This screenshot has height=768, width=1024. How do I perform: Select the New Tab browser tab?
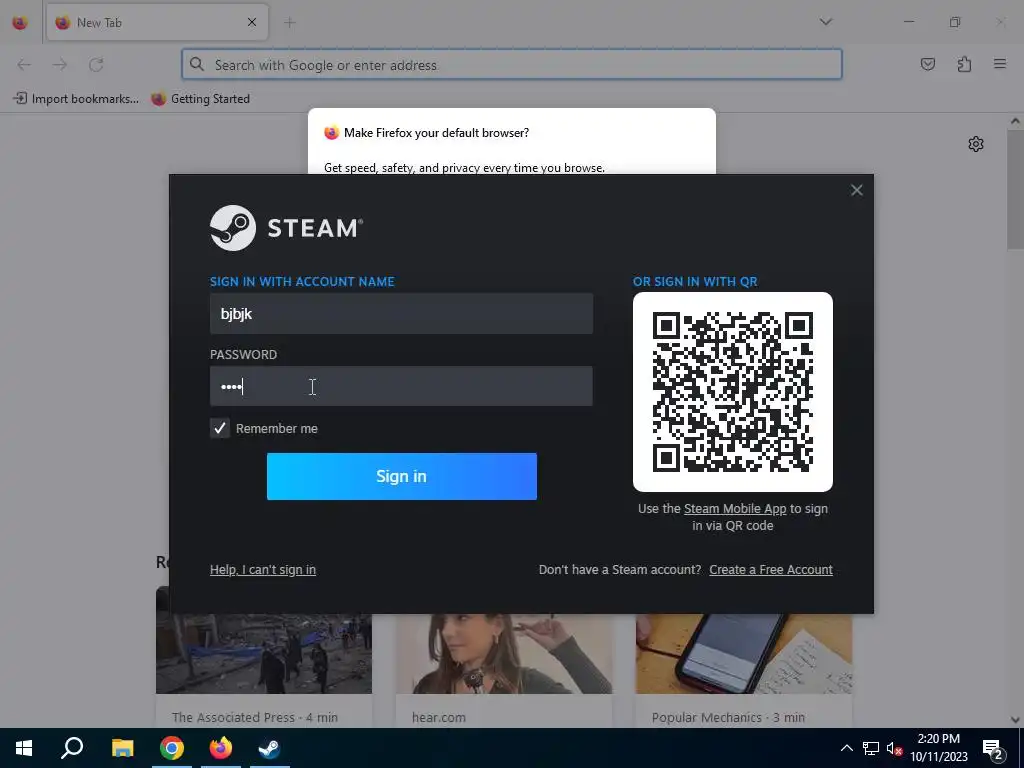(x=157, y=22)
